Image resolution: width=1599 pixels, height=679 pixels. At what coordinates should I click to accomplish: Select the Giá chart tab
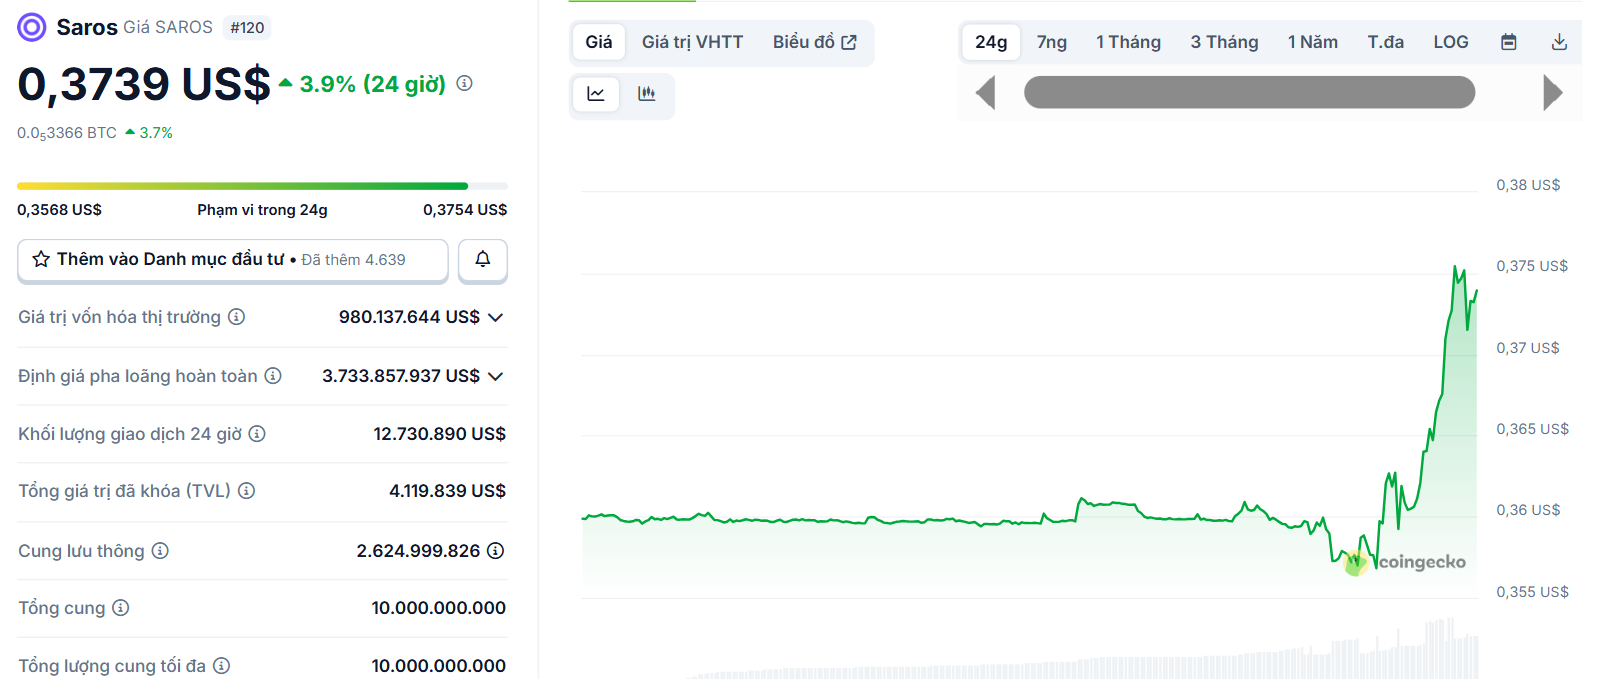[599, 42]
